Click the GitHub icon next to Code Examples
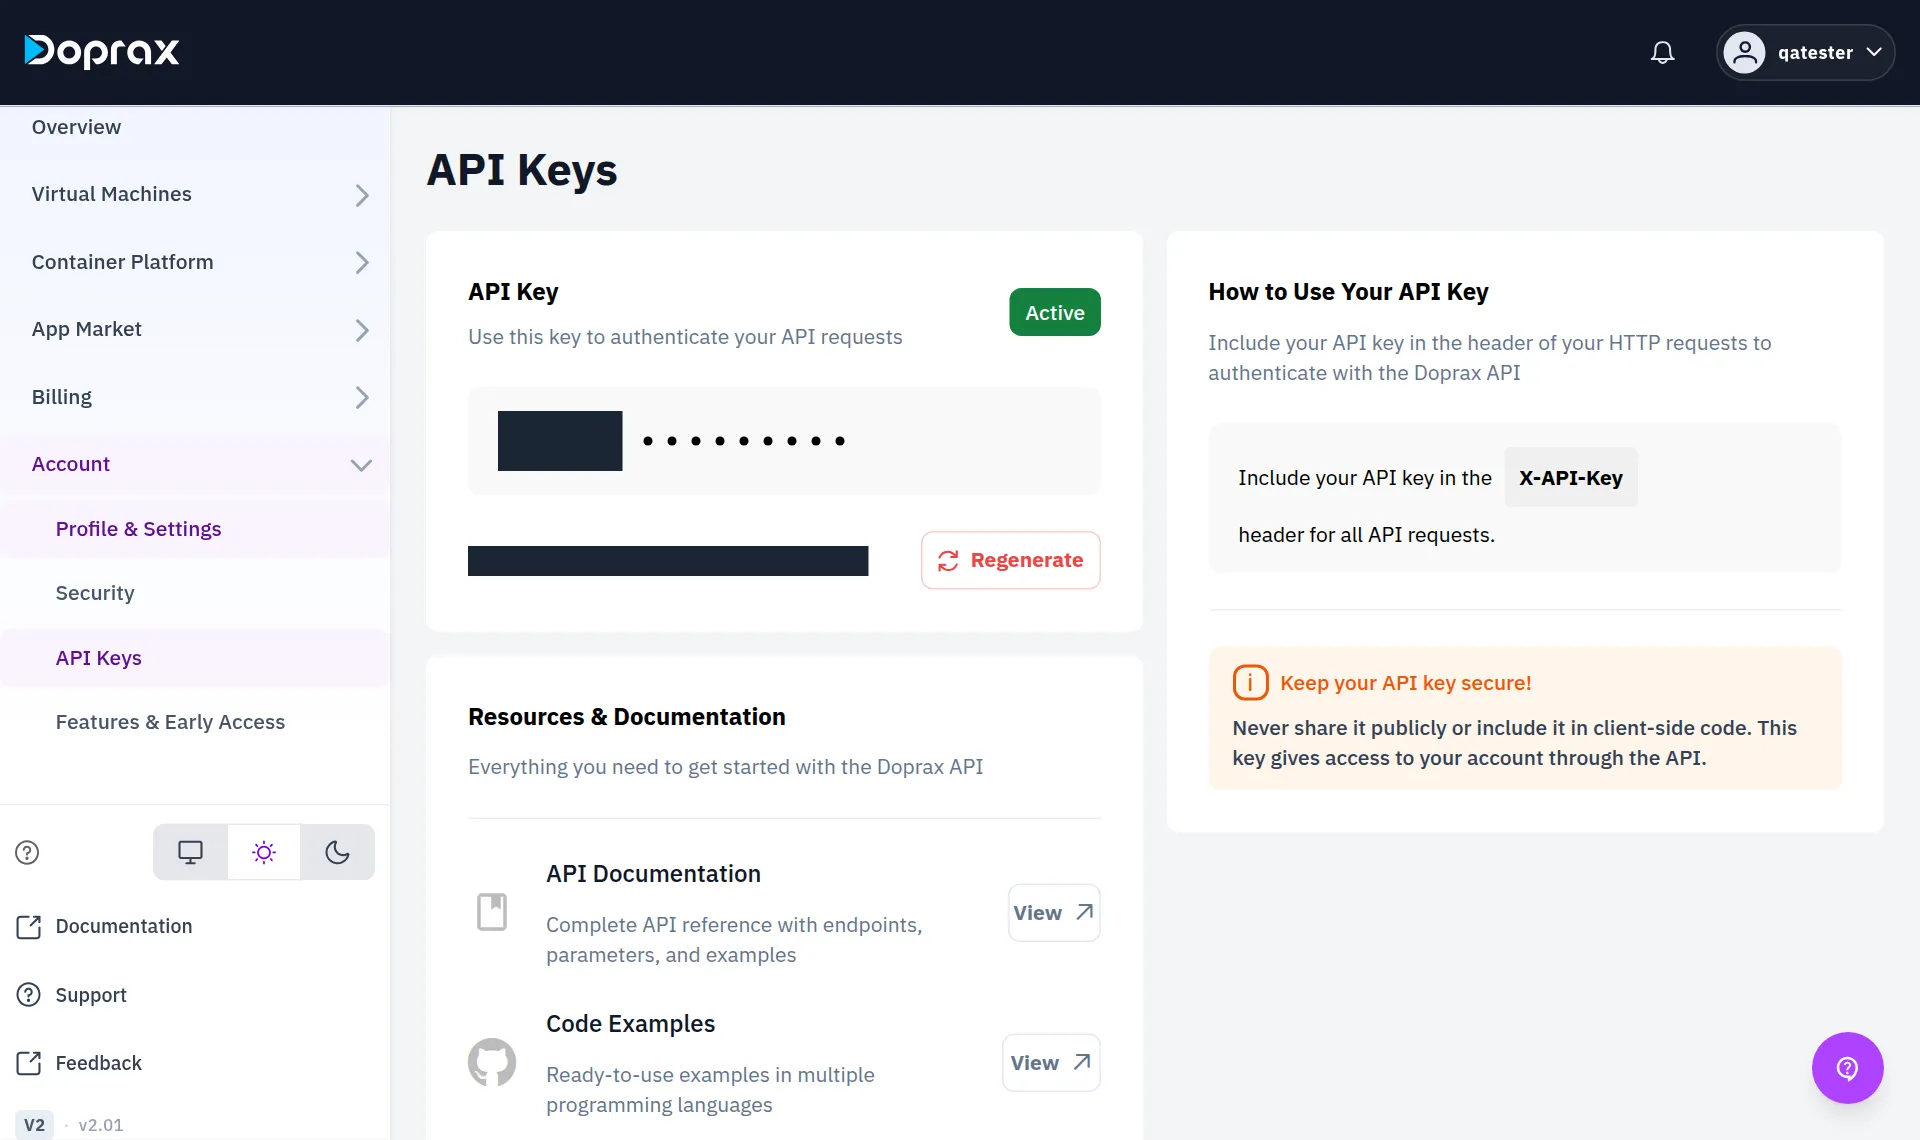 point(492,1062)
